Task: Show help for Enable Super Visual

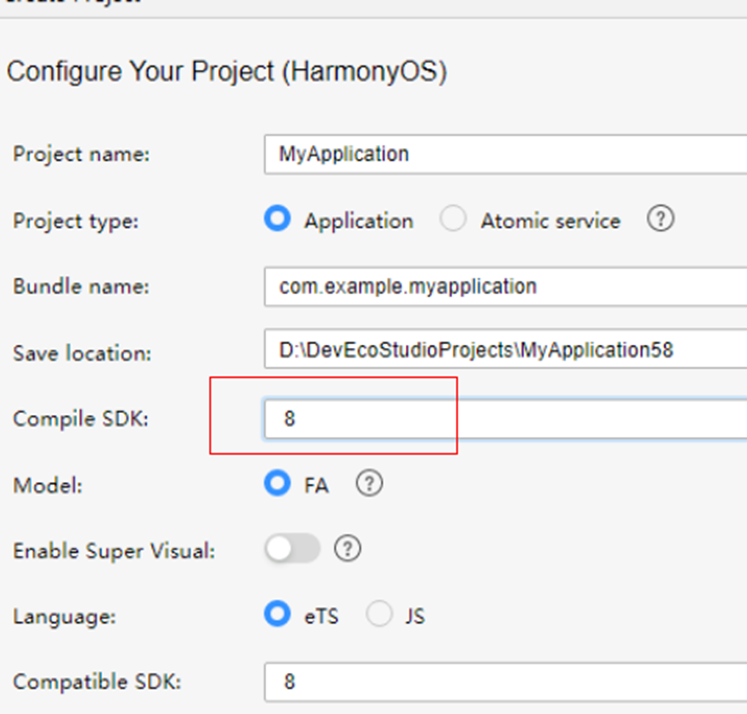Action: [347, 549]
